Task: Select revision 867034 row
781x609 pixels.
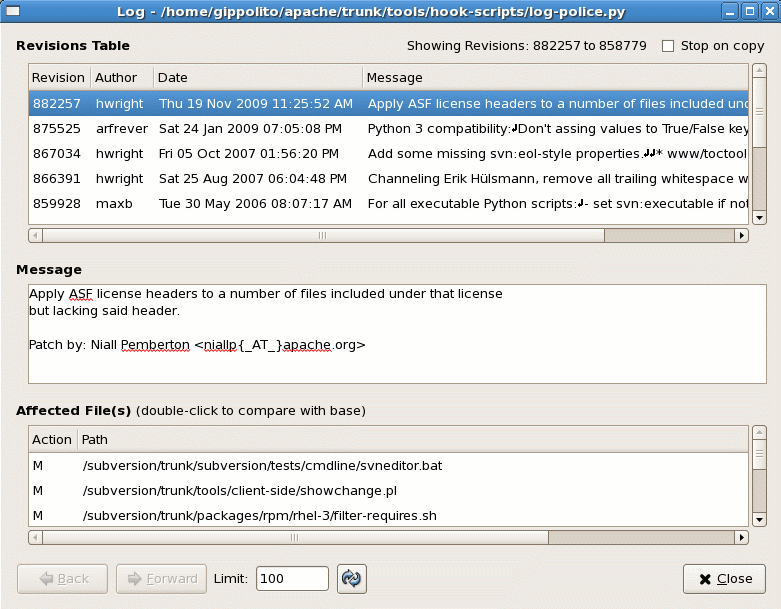Action: pos(389,153)
